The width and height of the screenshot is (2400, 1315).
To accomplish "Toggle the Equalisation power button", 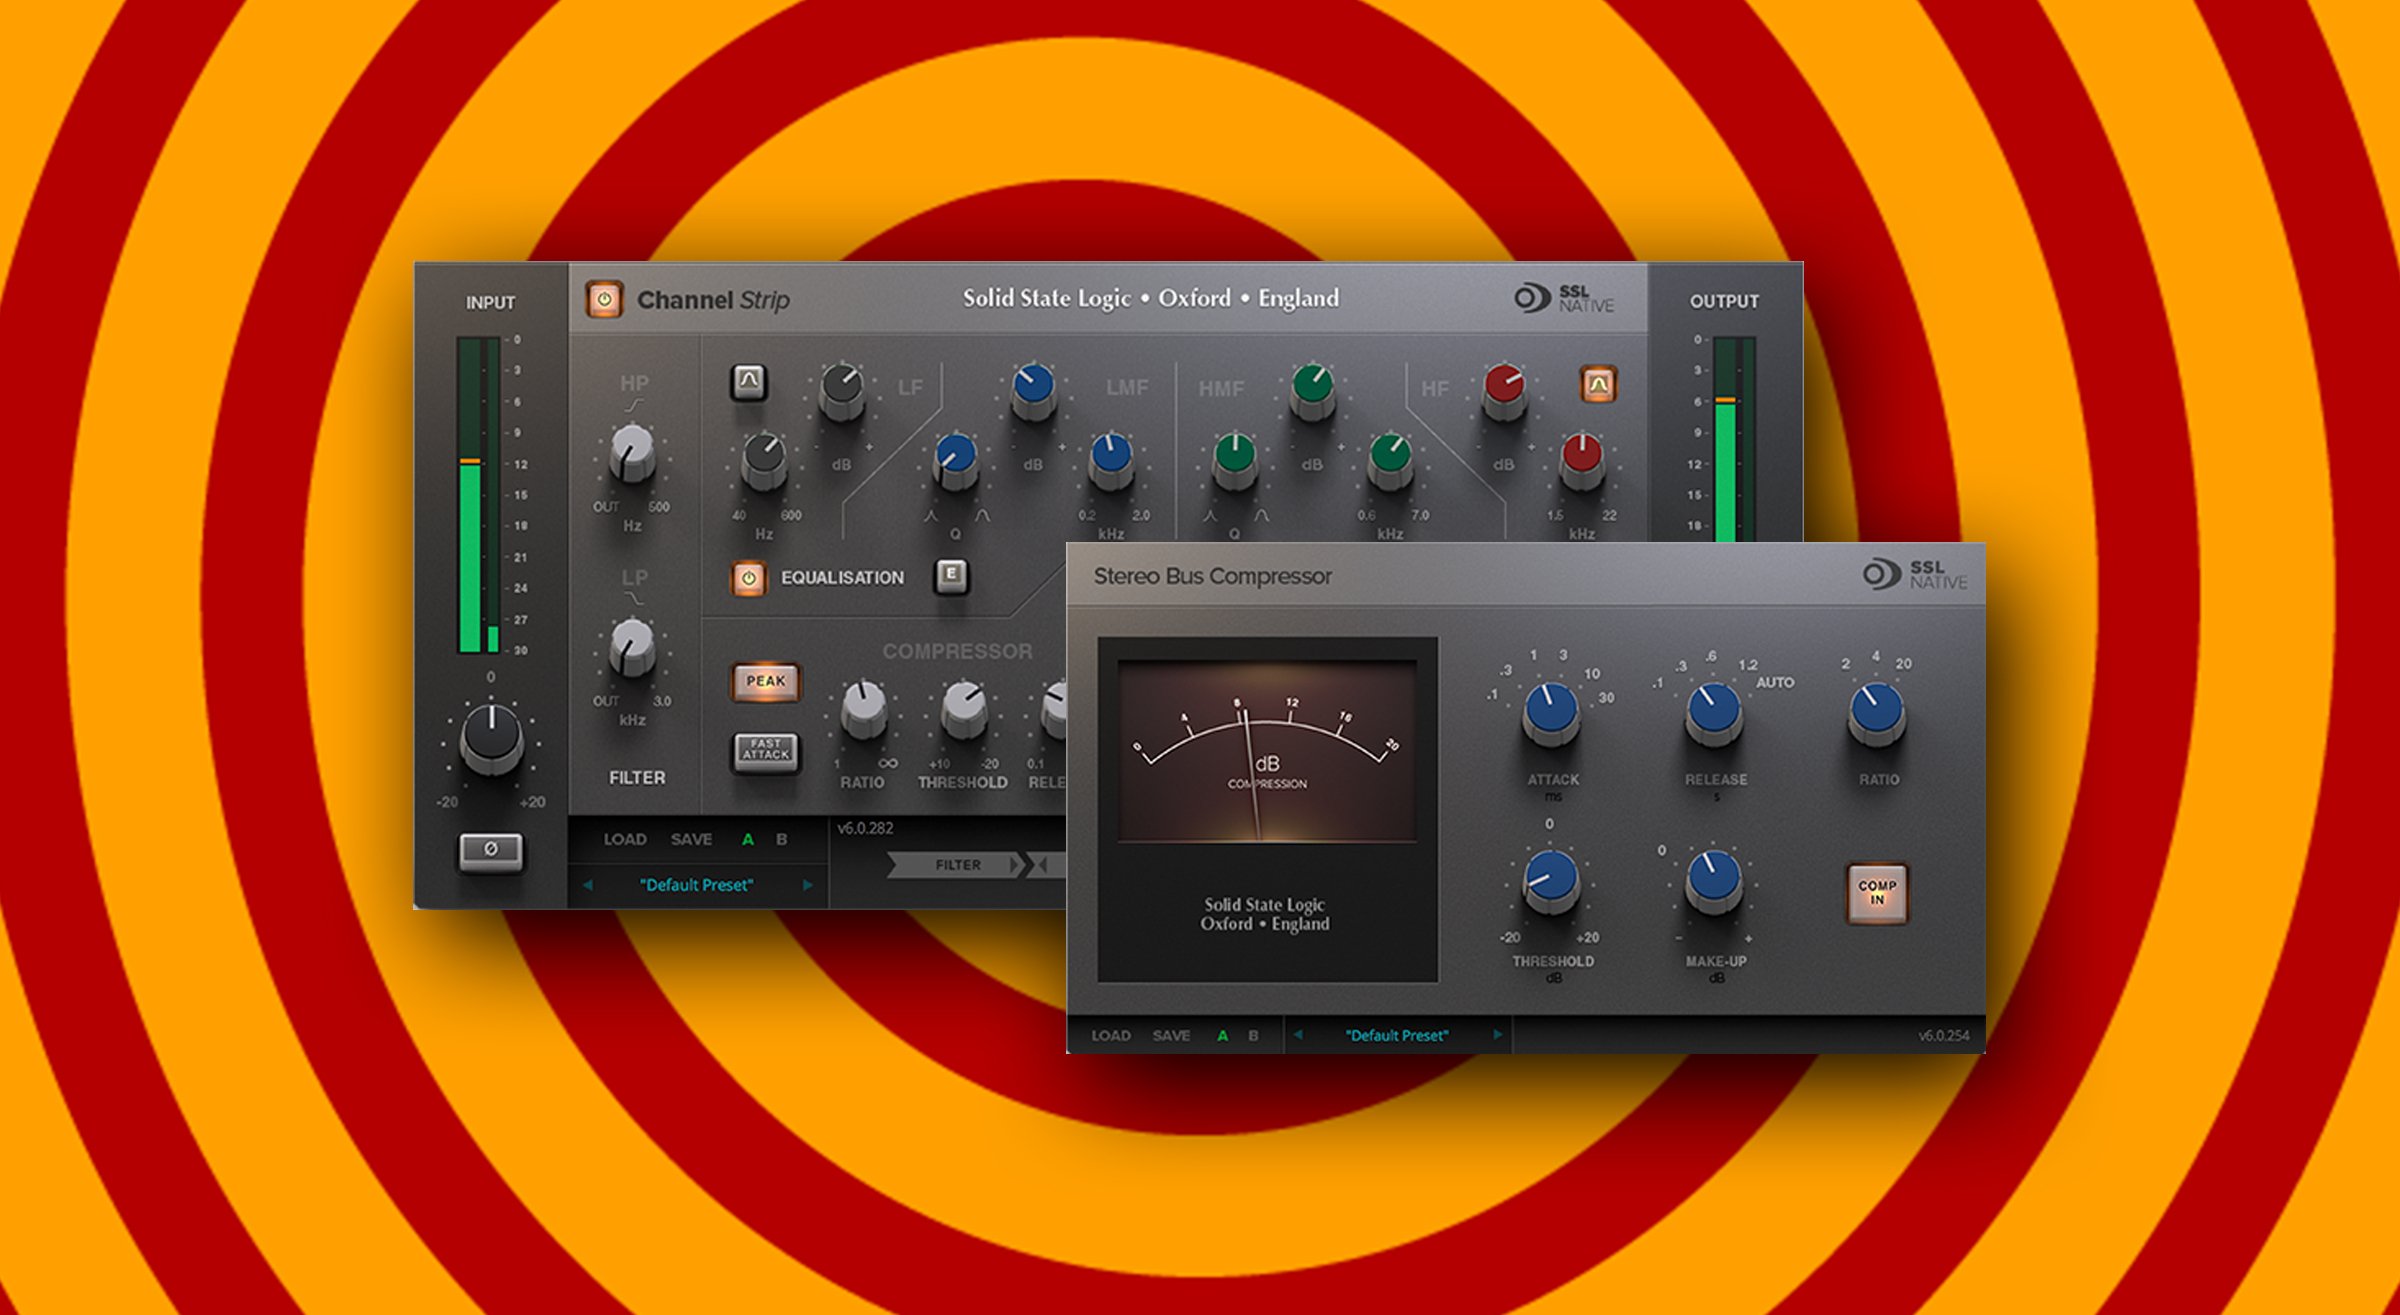I will click(748, 578).
